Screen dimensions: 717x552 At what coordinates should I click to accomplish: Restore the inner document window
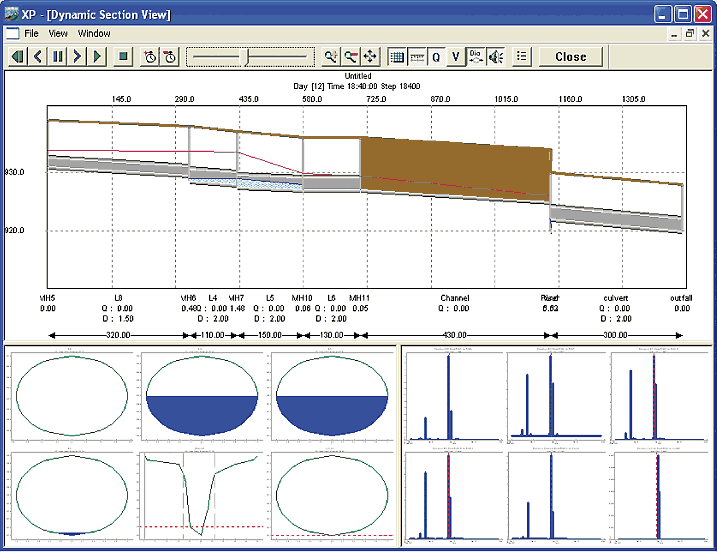point(690,33)
